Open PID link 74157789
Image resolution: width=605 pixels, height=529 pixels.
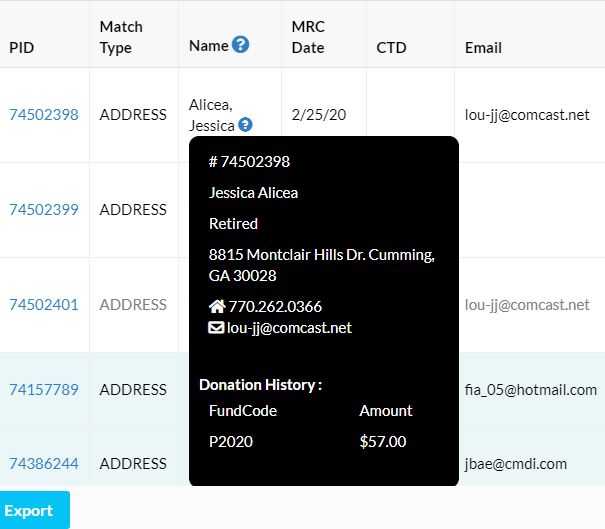[44, 389]
